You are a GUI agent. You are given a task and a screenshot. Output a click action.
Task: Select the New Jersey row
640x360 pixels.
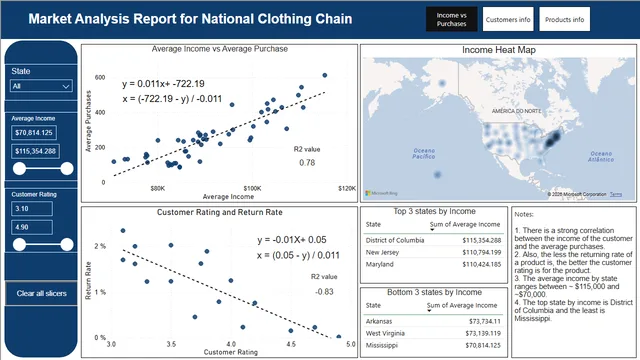point(433,252)
